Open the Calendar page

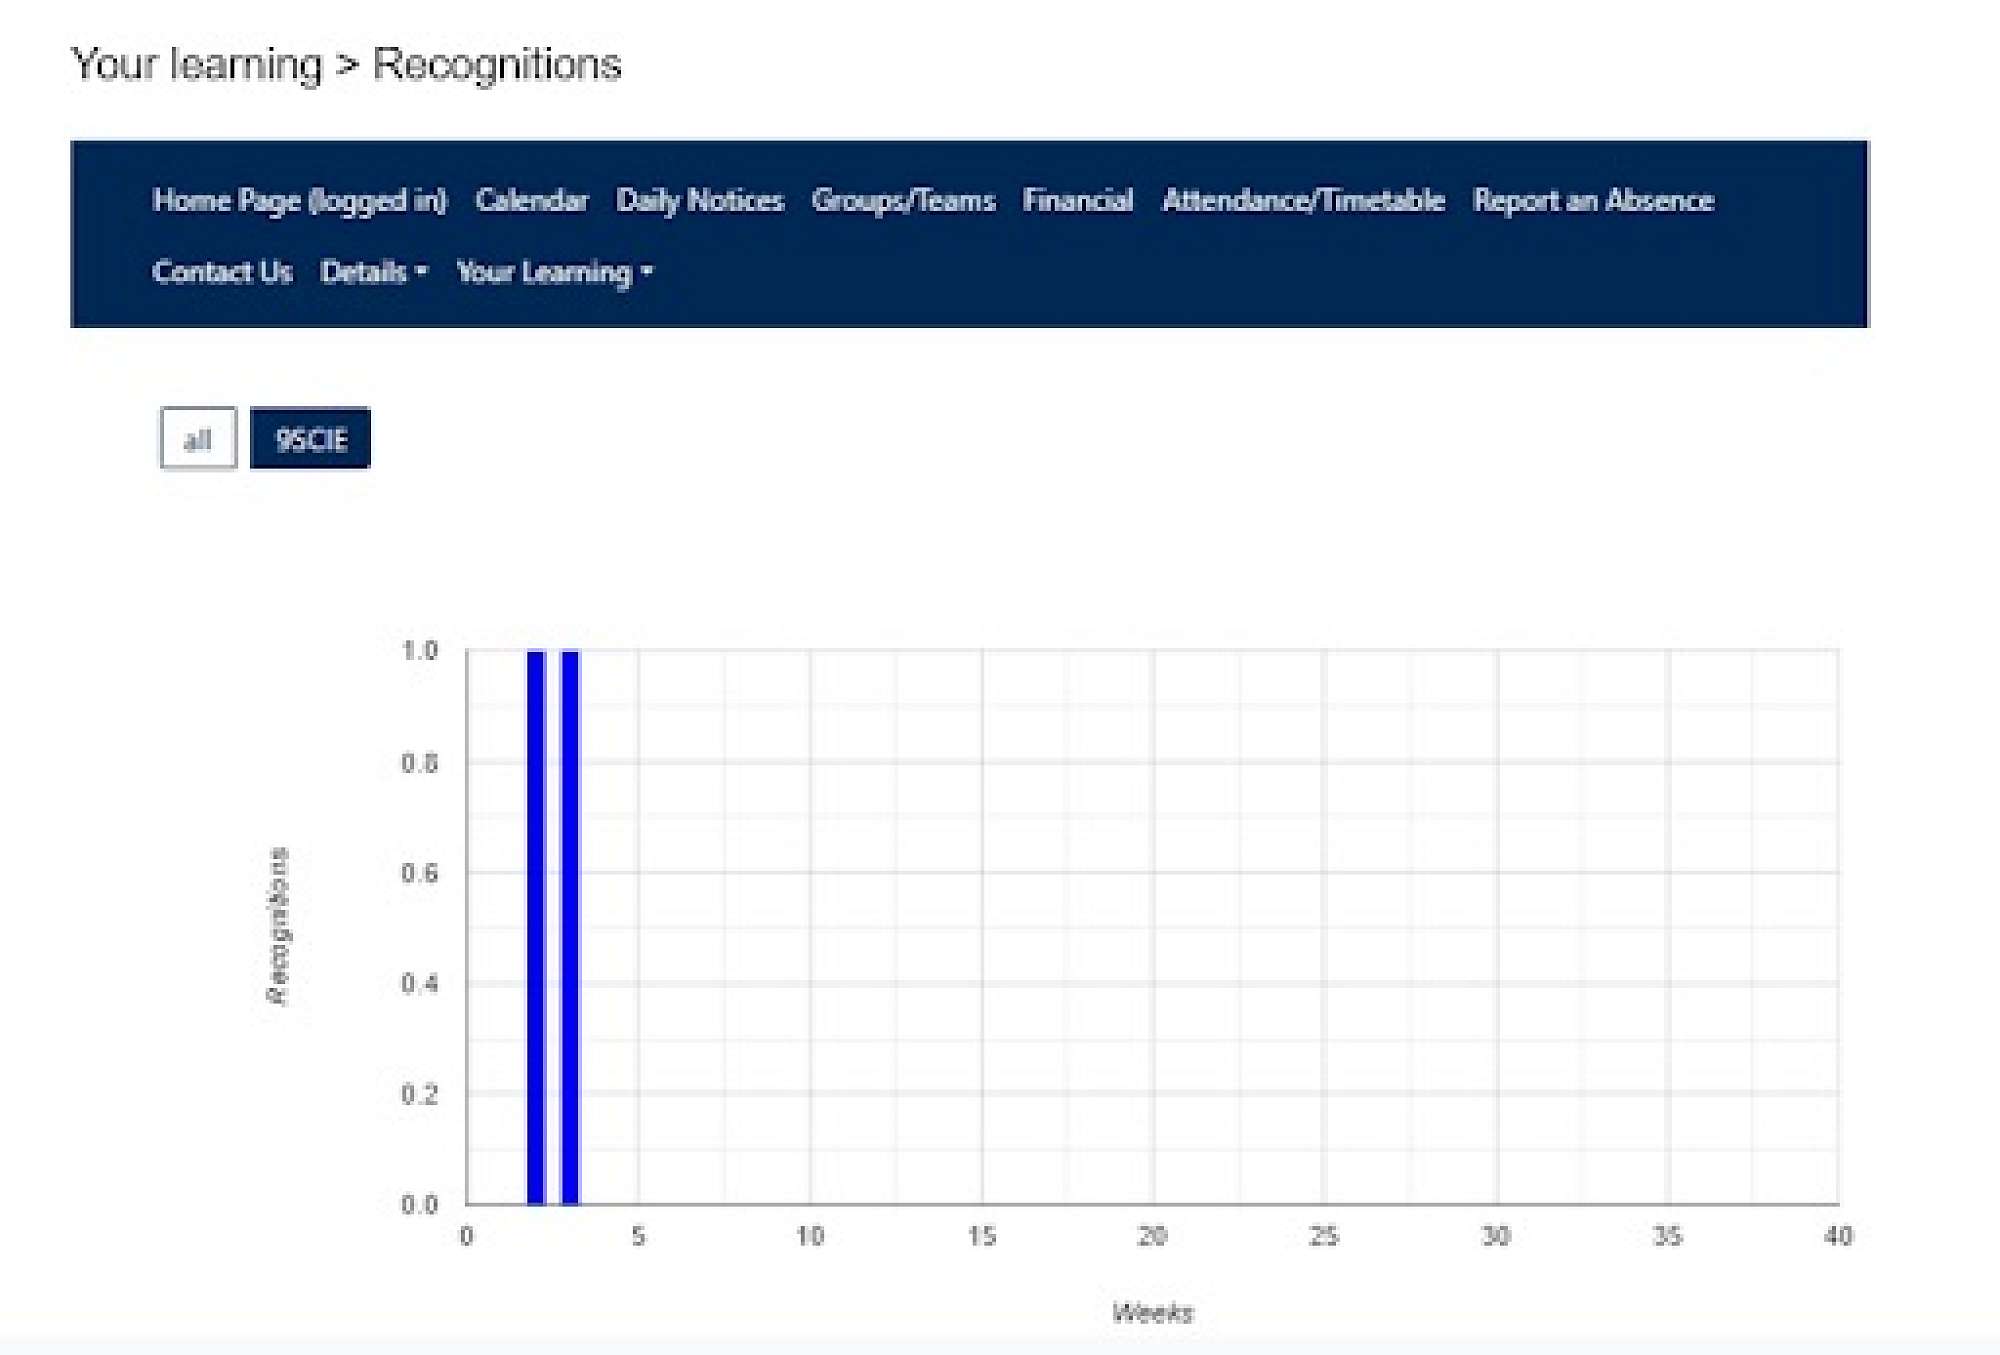(531, 200)
